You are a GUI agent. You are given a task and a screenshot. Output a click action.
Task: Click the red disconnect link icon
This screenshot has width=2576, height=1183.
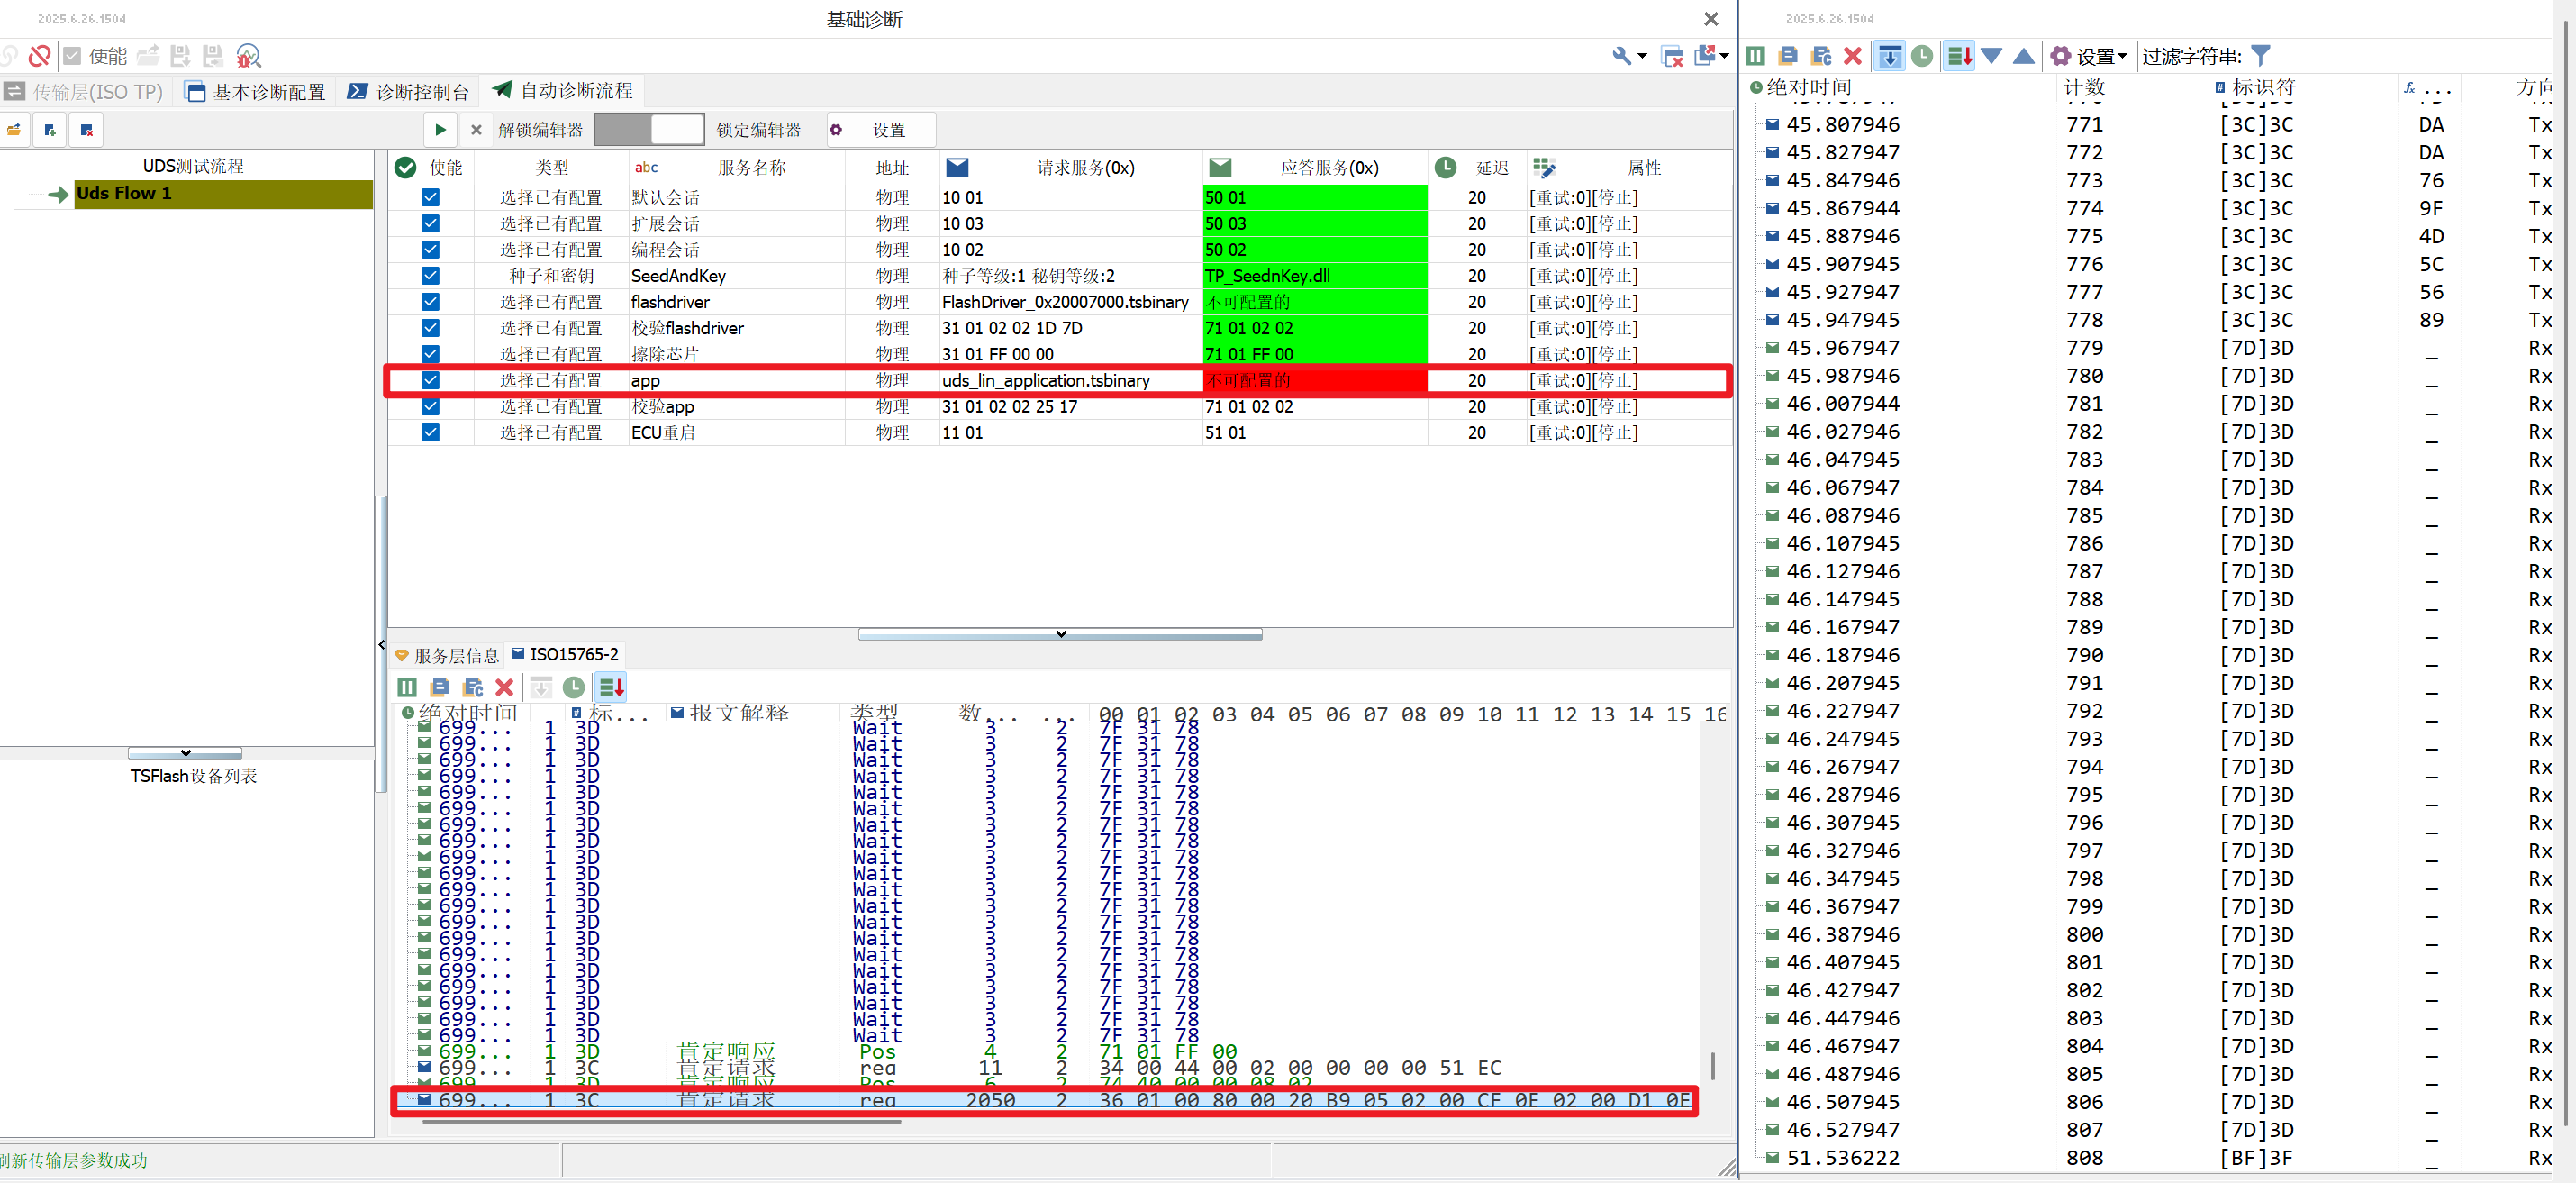click(x=39, y=56)
